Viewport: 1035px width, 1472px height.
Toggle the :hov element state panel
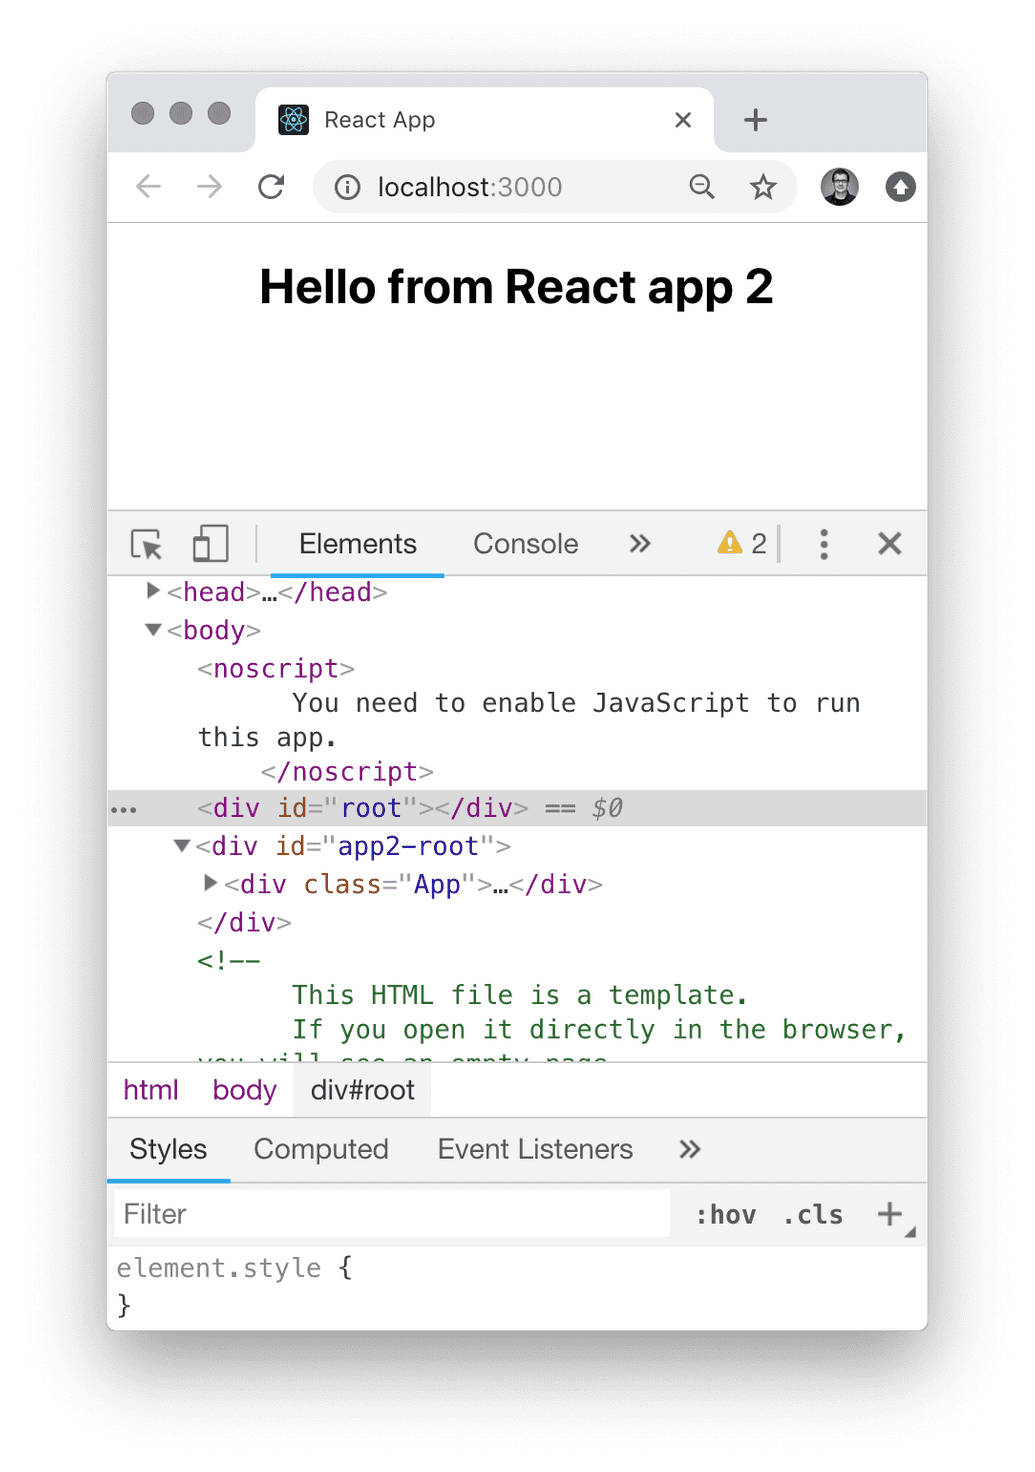725,1215
